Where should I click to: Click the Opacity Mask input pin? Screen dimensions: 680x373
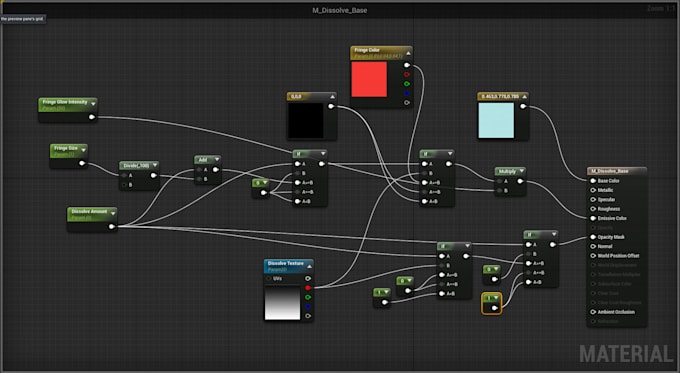point(593,237)
